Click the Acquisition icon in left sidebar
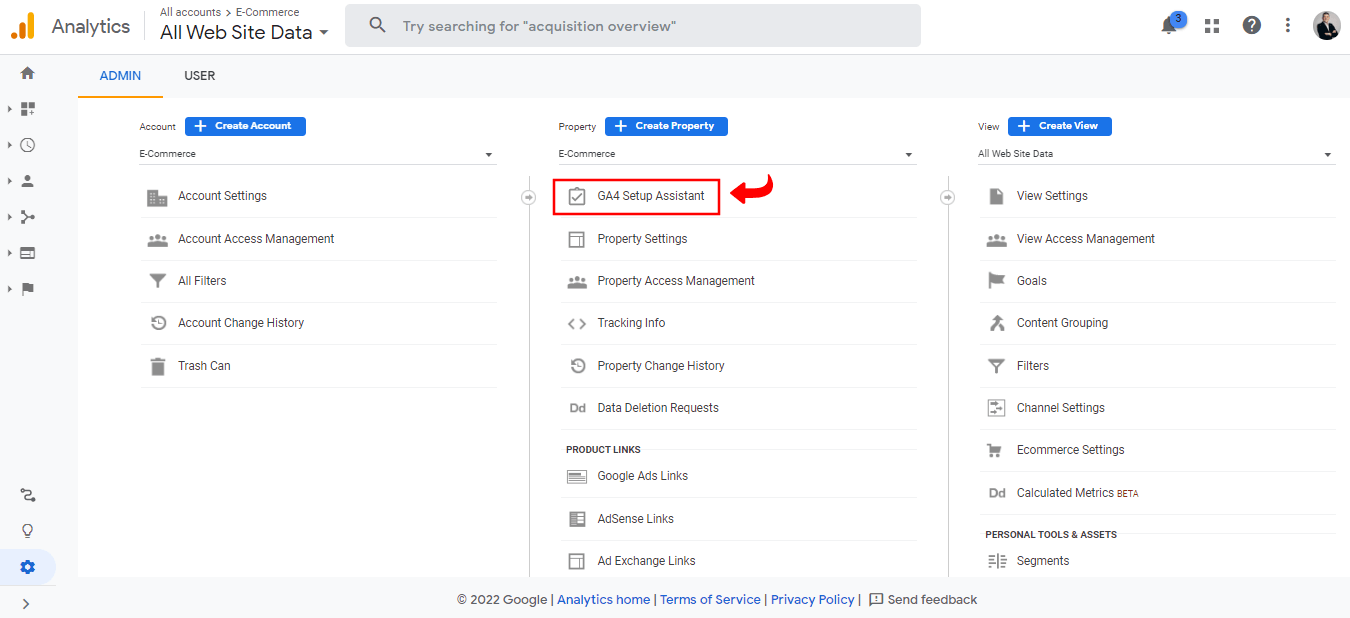This screenshot has height=618, width=1350. point(27,217)
